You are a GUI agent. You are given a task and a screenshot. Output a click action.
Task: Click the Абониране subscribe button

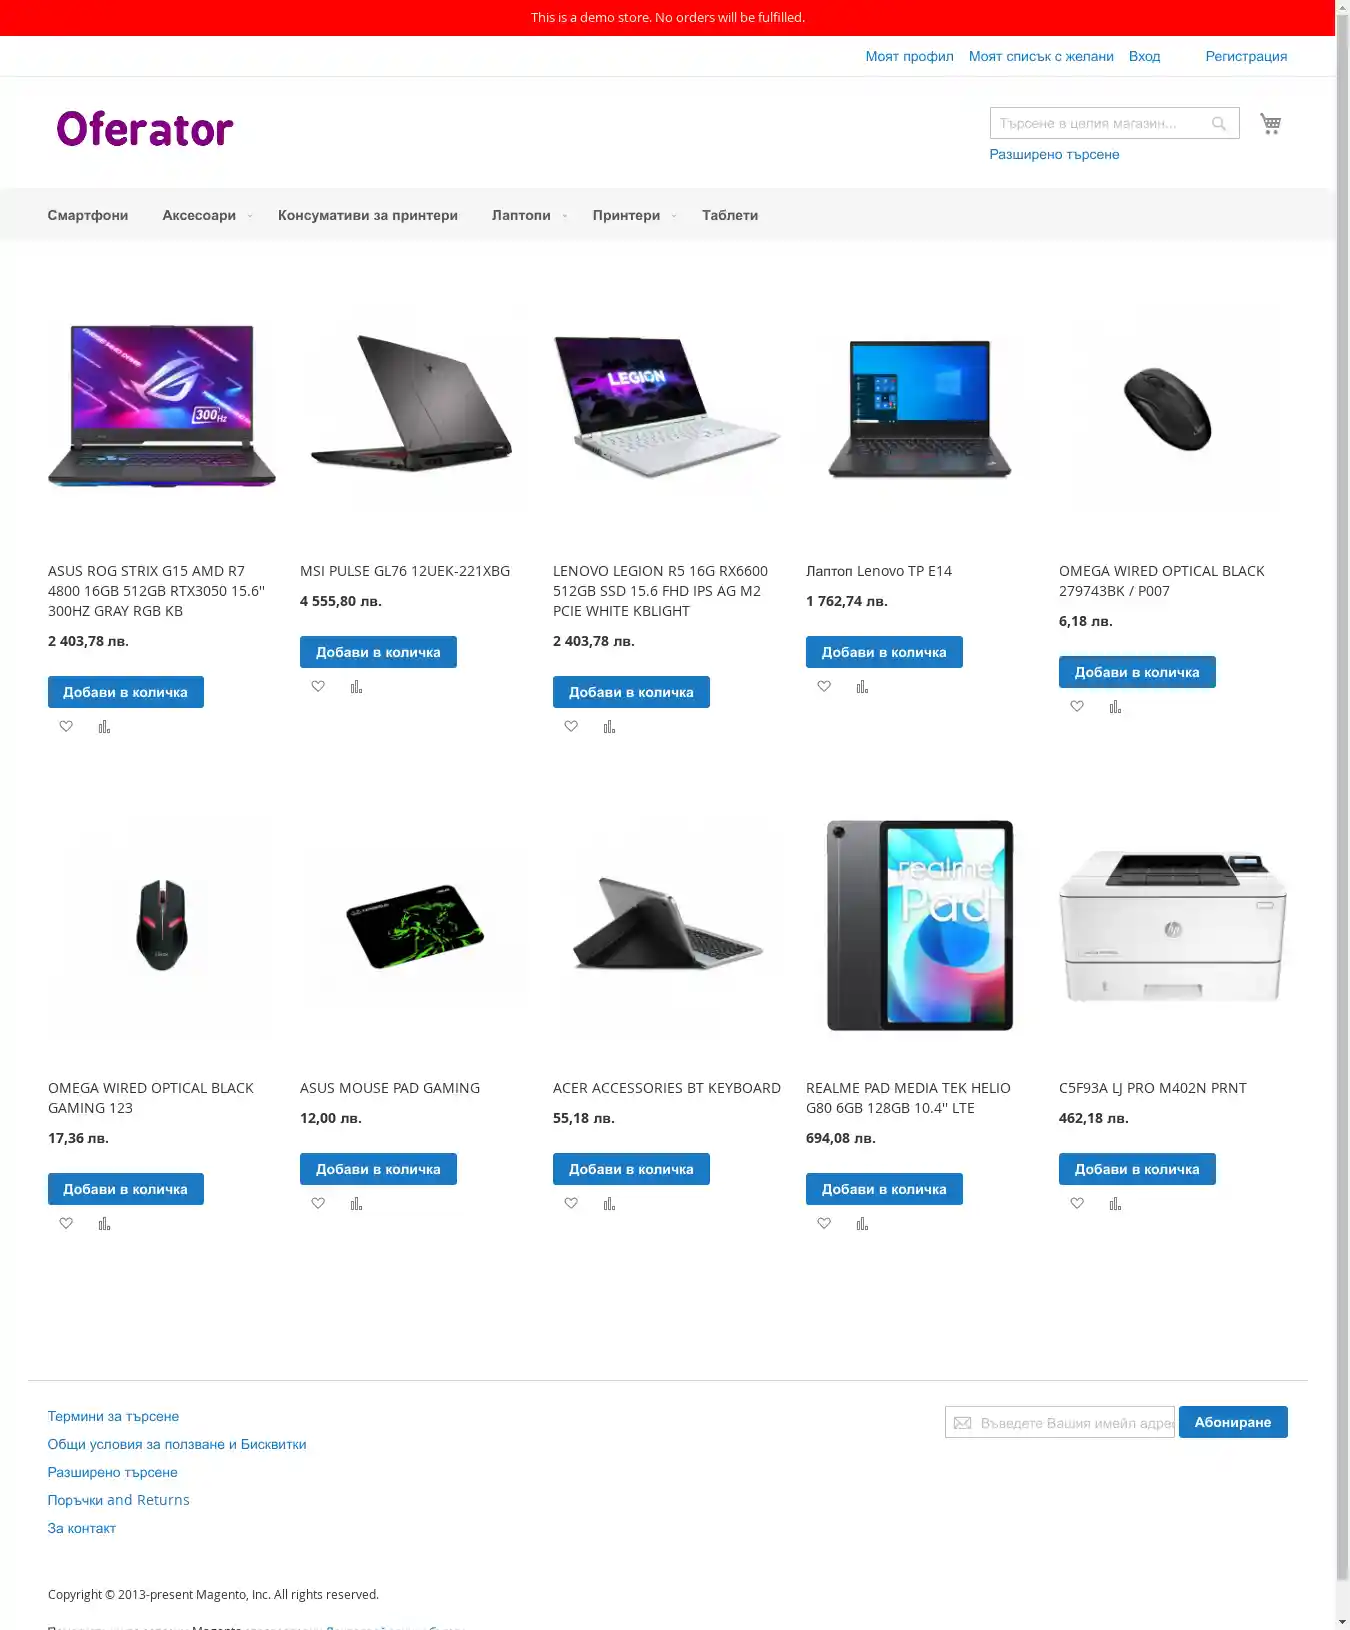1233,1422
